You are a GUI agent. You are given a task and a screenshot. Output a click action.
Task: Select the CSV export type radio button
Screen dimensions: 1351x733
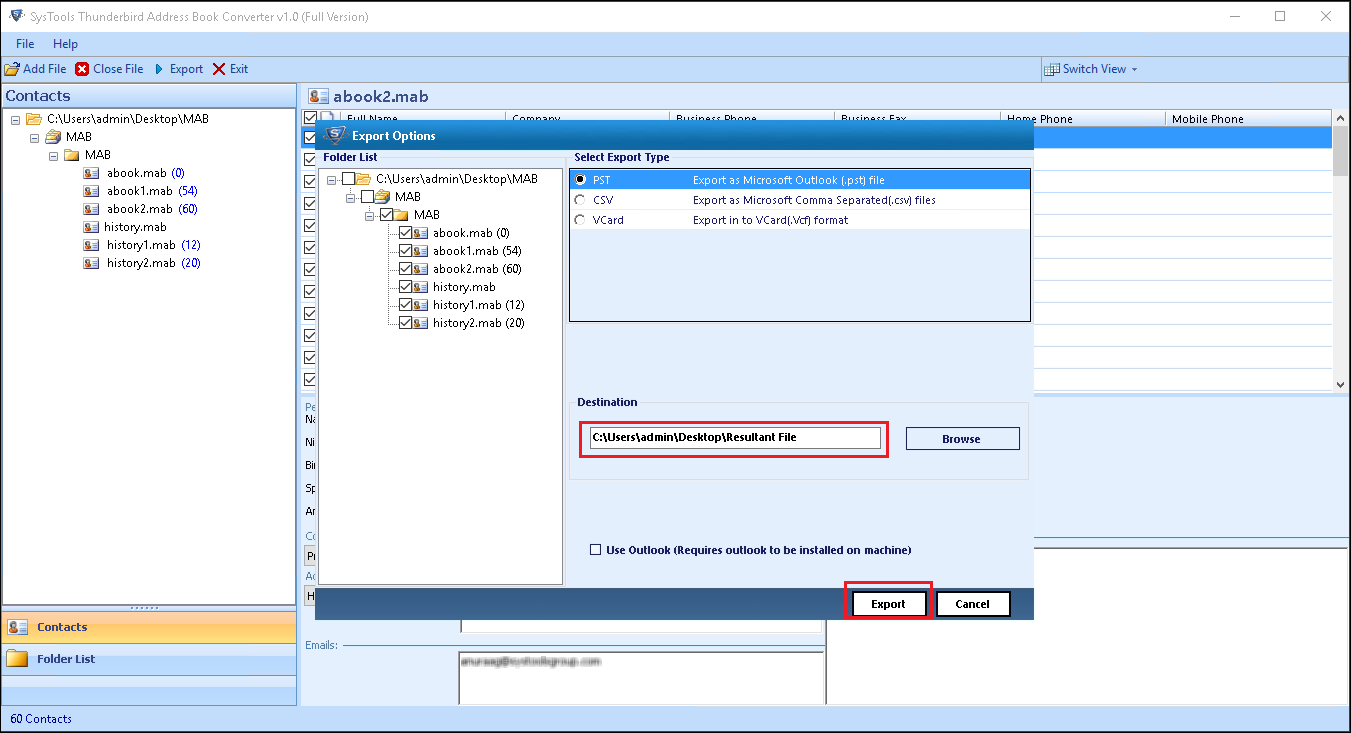579,200
